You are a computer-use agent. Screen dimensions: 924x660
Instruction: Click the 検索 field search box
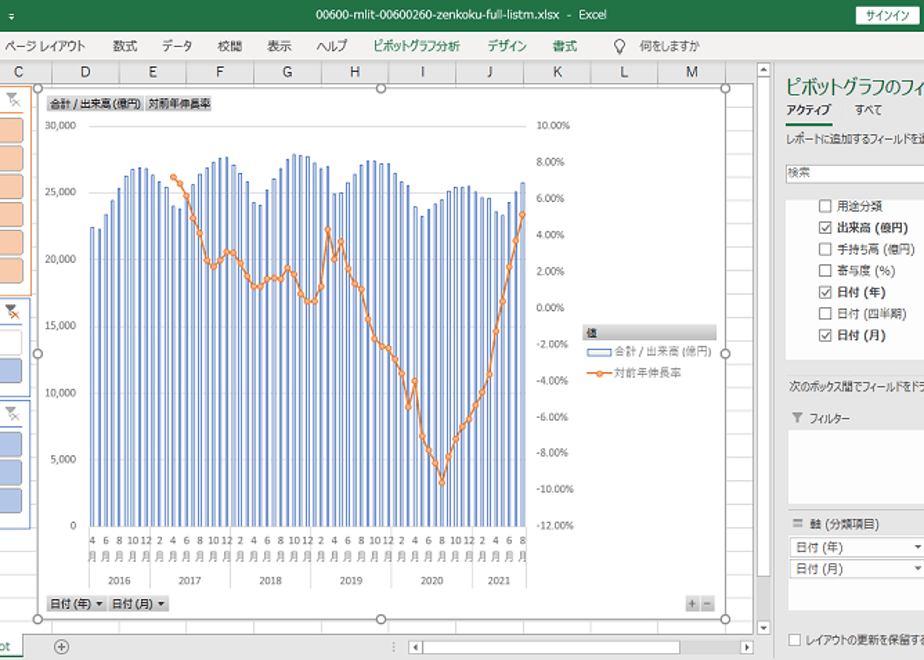pyautogui.click(x=854, y=173)
